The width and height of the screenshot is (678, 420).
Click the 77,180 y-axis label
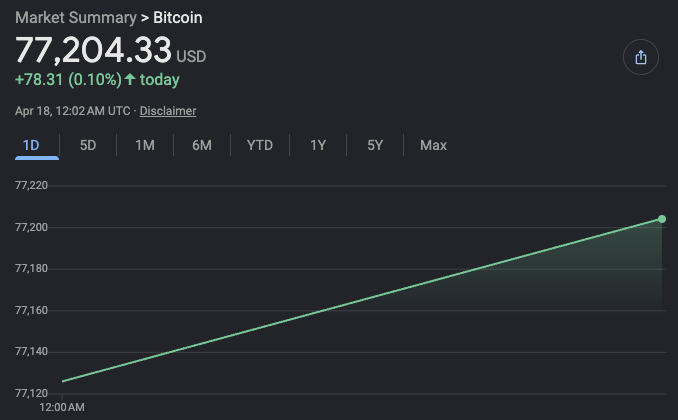[31, 269]
